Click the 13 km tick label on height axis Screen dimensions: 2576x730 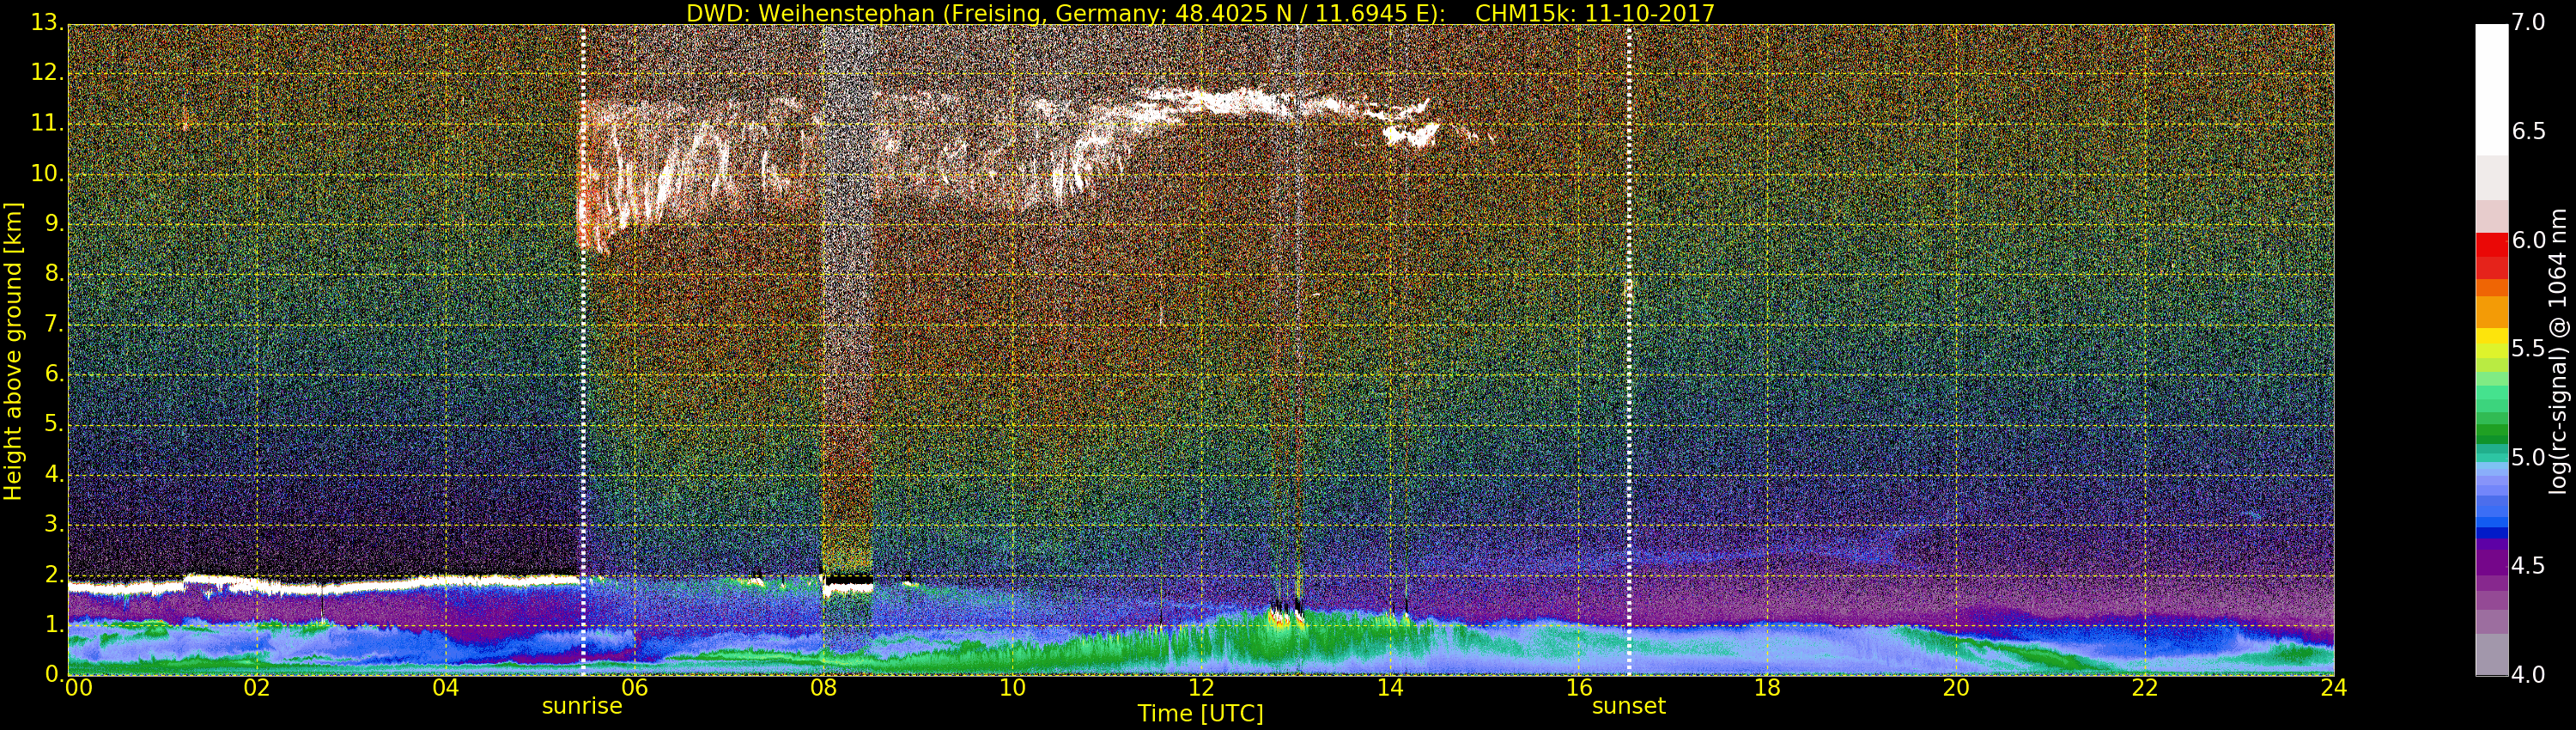(46, 24)
